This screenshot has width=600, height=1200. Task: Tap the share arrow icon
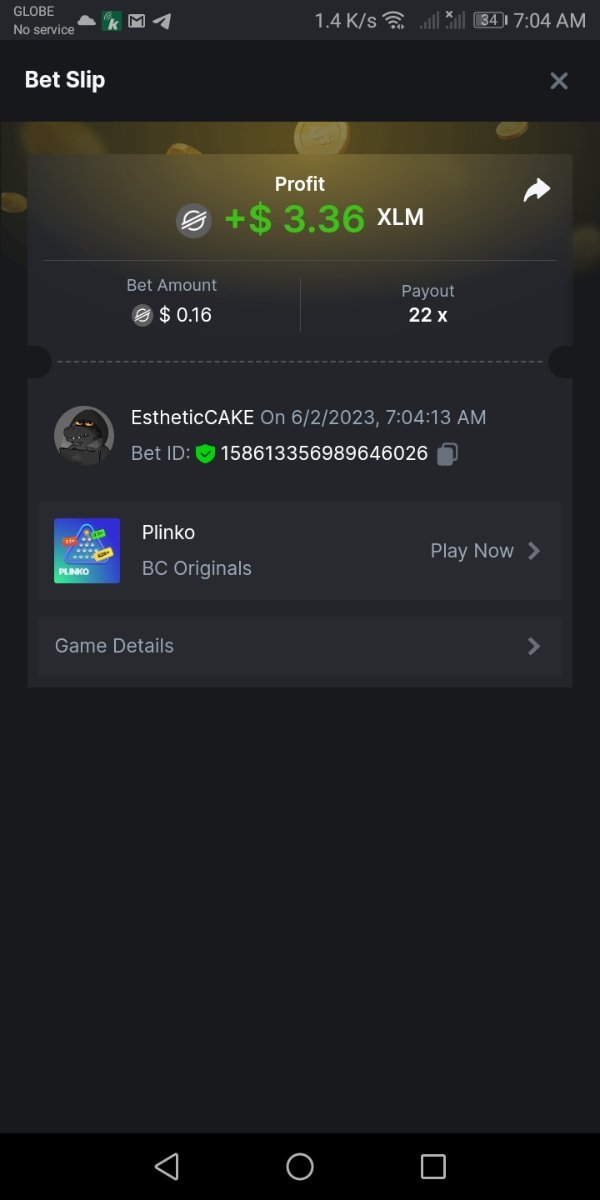(x=537, y=190)
